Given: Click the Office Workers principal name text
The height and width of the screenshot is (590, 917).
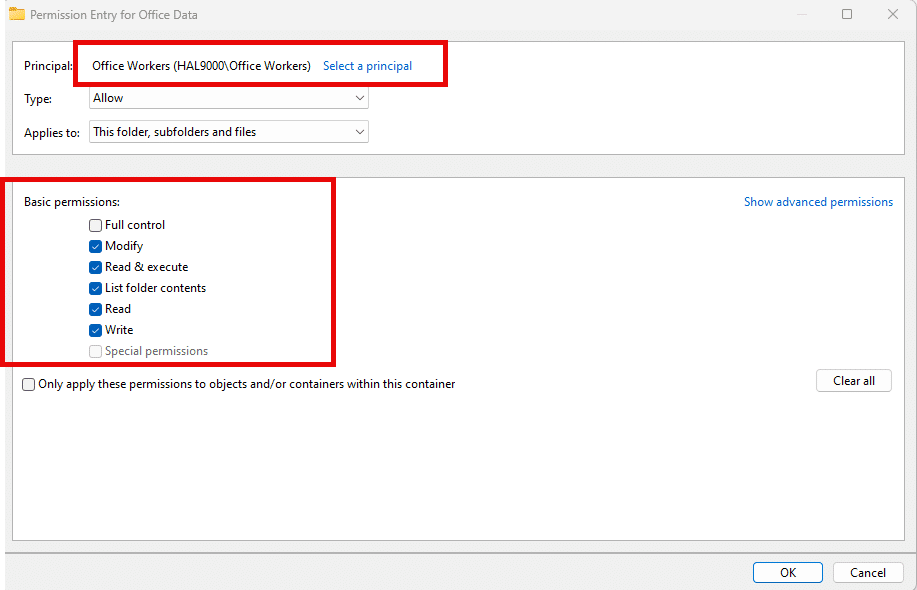Looking at the screenshot, I should coord(201,66).
